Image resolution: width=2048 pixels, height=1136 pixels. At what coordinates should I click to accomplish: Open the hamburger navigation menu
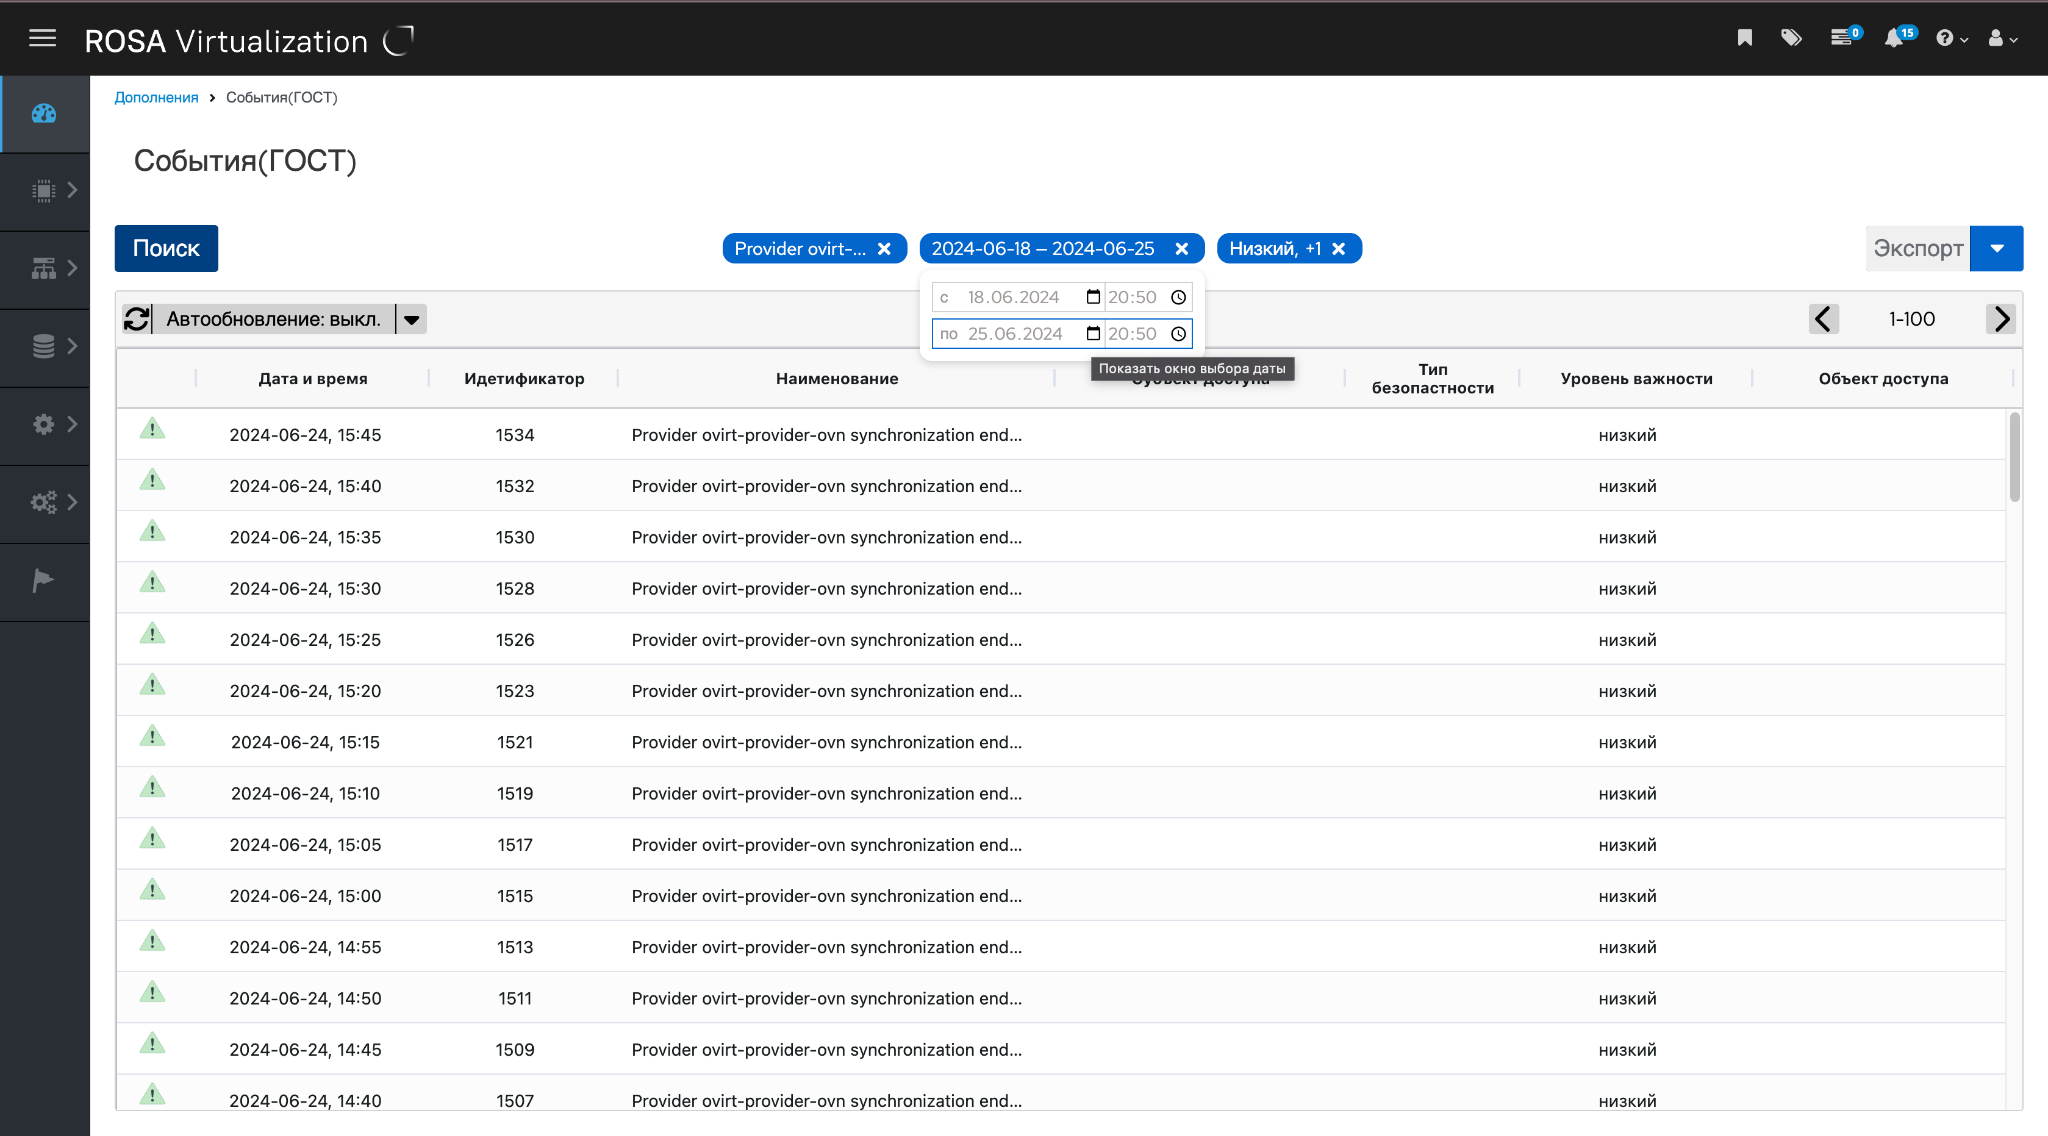(x=42, y=39)
